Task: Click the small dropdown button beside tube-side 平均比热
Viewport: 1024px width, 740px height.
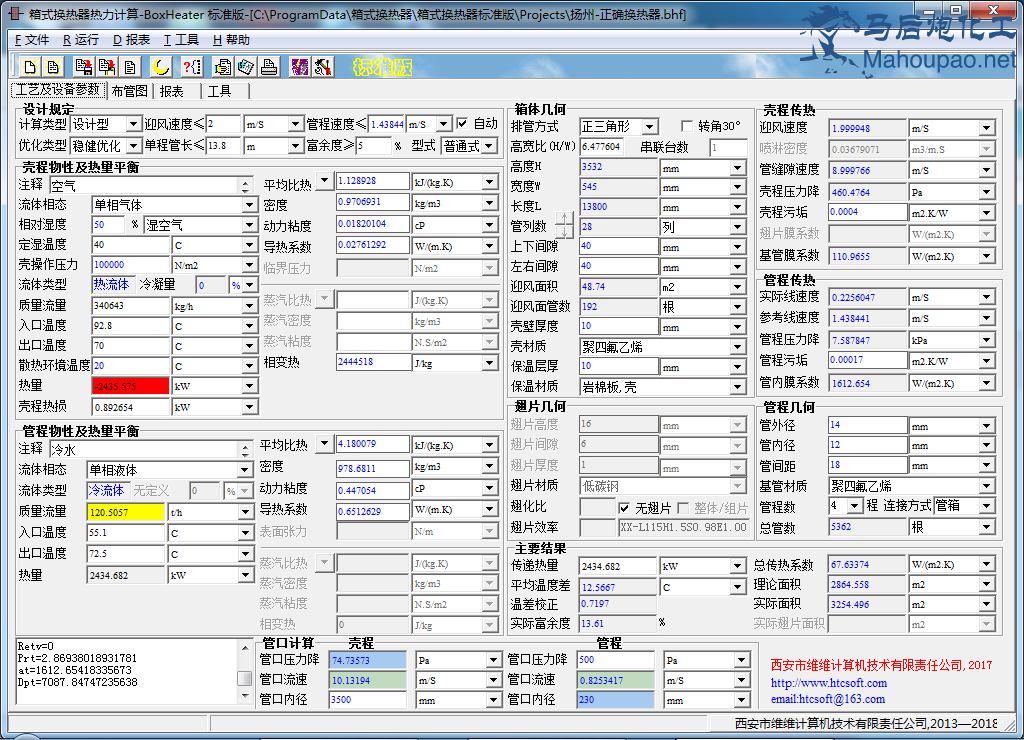Action: click(x=324, y=443)
